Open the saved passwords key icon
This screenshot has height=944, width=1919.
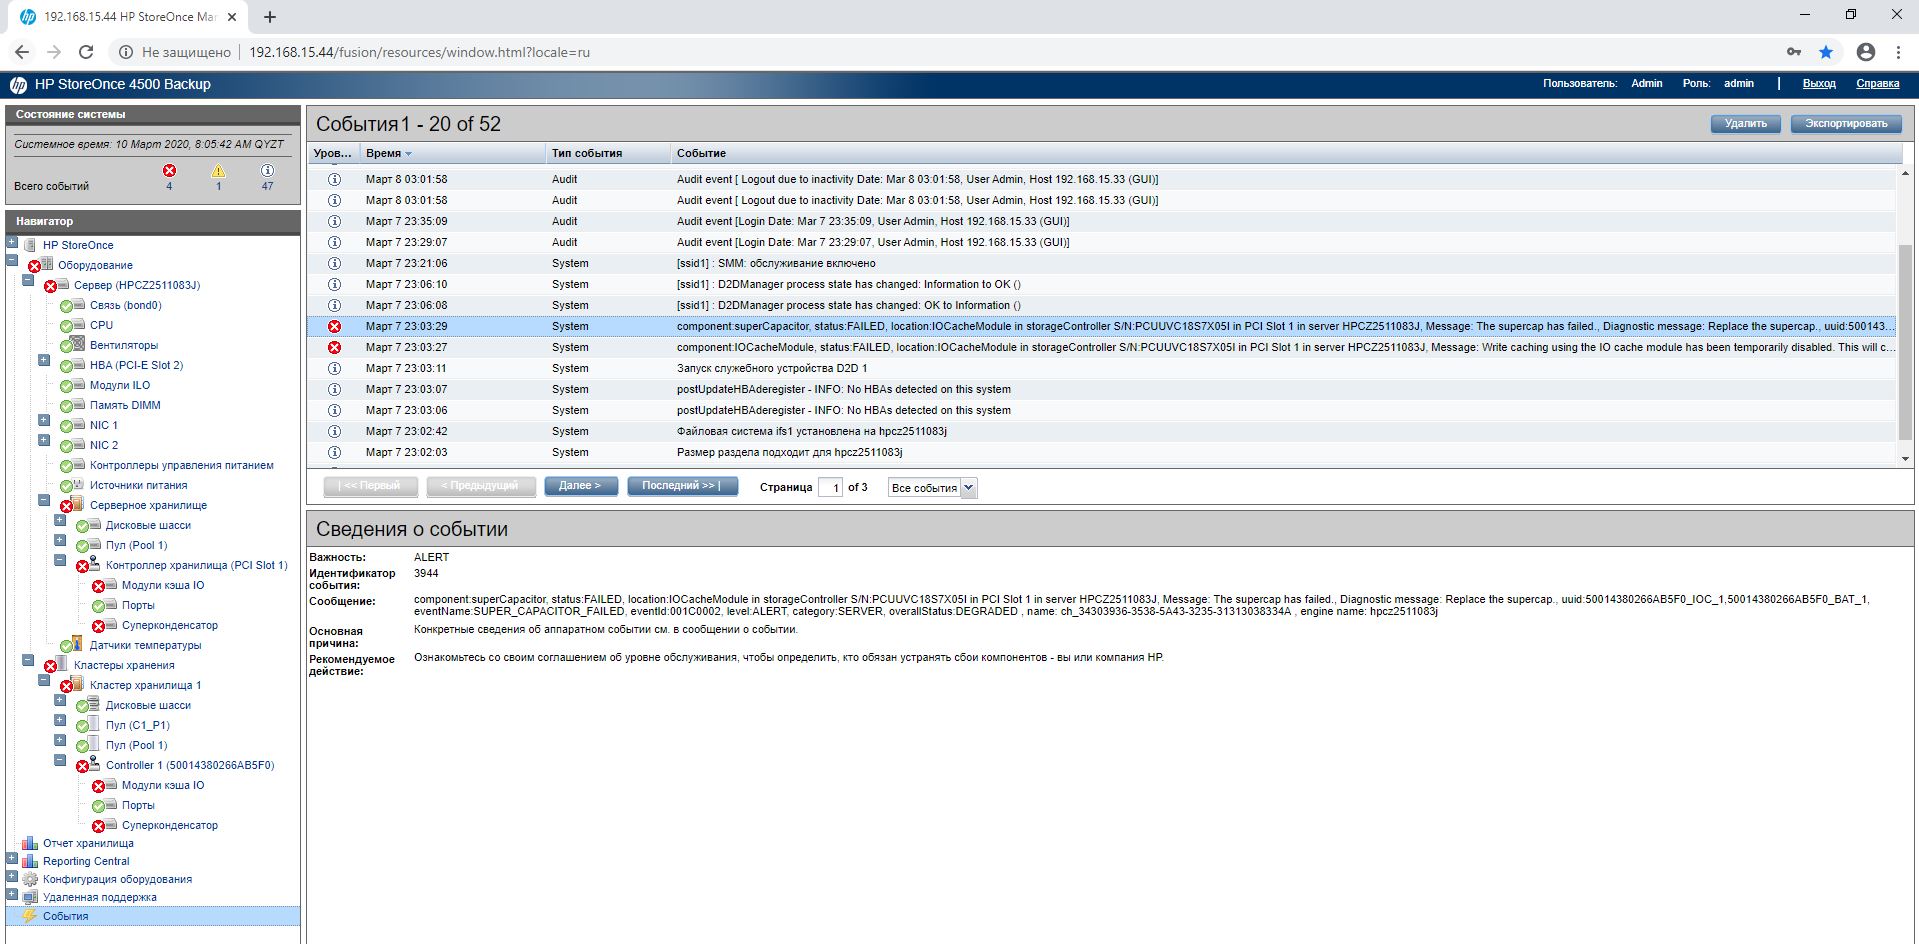tap(1794, 52)
